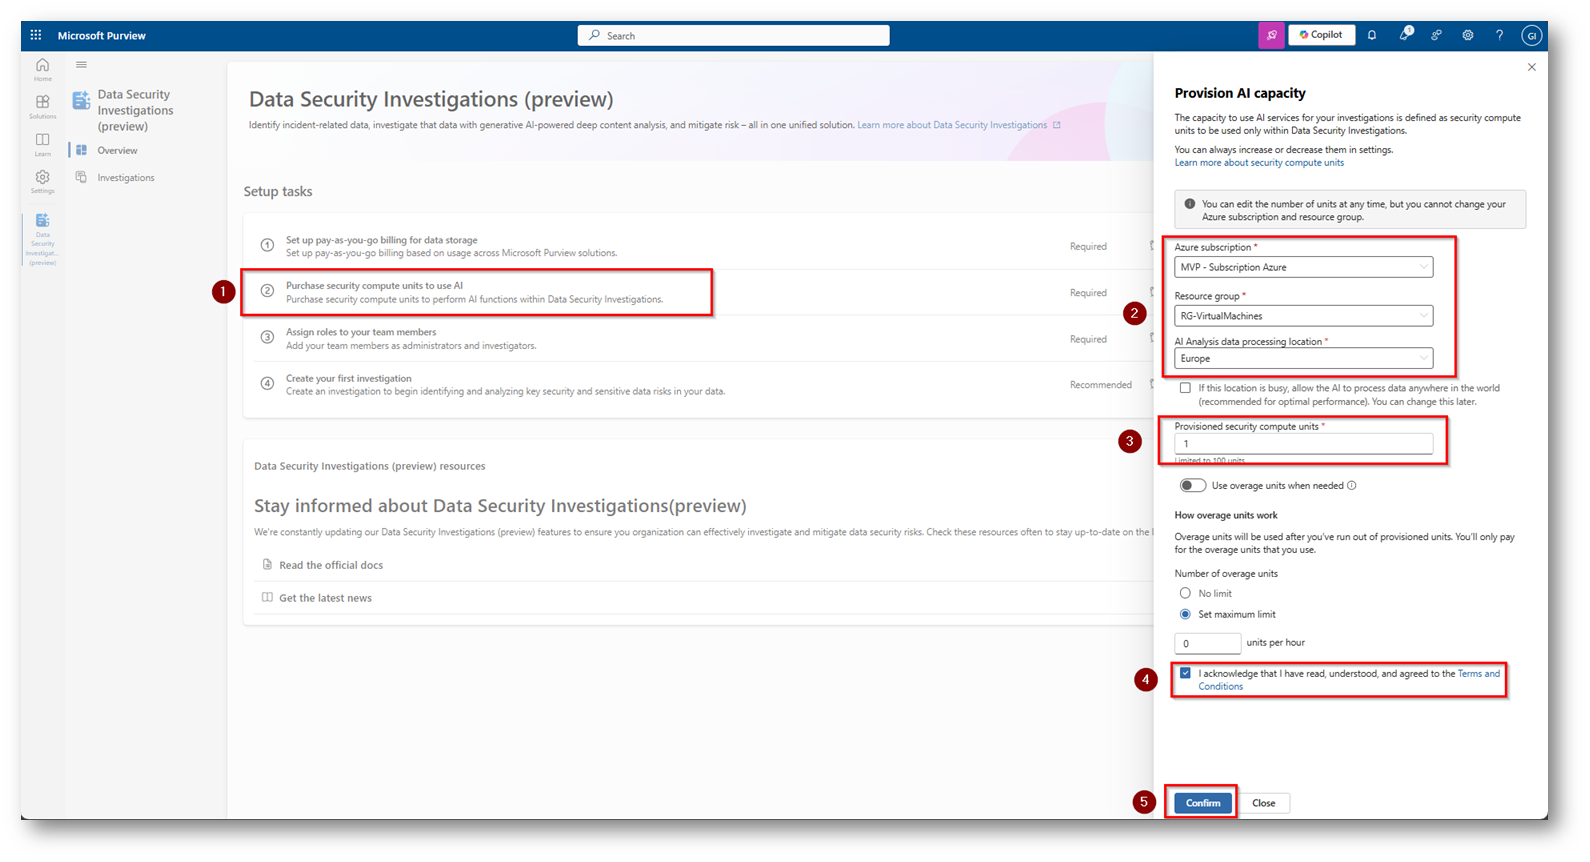Go to Home in the left rail
The width and height of the screenshot is (1590, 862).
pyautogui.click(x=42, y=69)
